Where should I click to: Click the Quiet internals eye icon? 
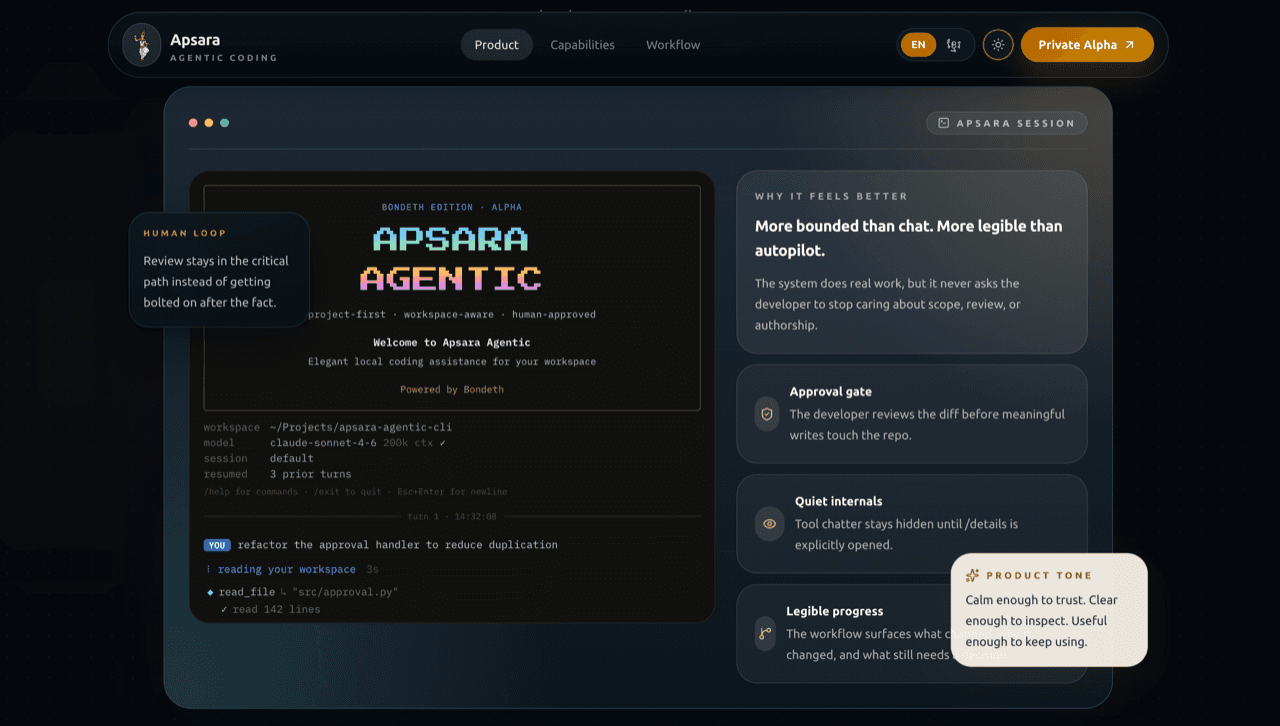click(x=769, y=523)
